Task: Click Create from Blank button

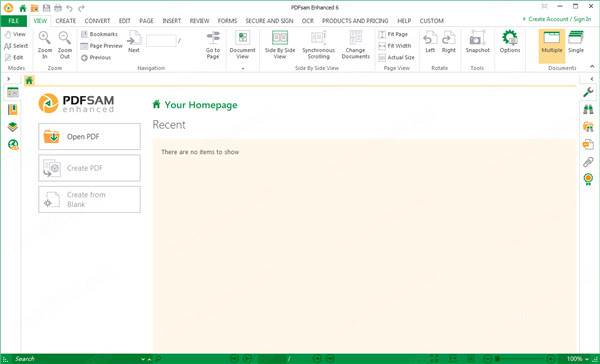Action: [x=89, y=199]
